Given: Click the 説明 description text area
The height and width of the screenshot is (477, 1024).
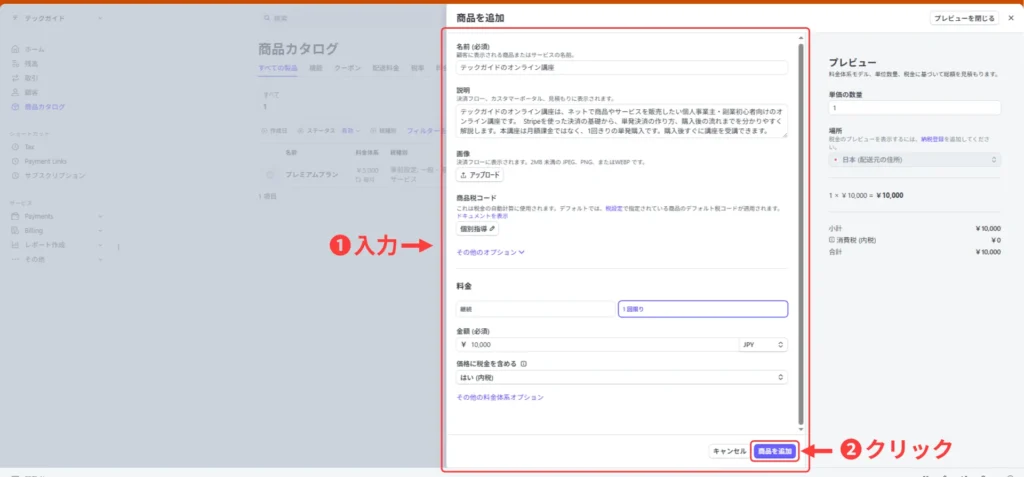Looking at the screenshot, I should click(x=622, y=121).
